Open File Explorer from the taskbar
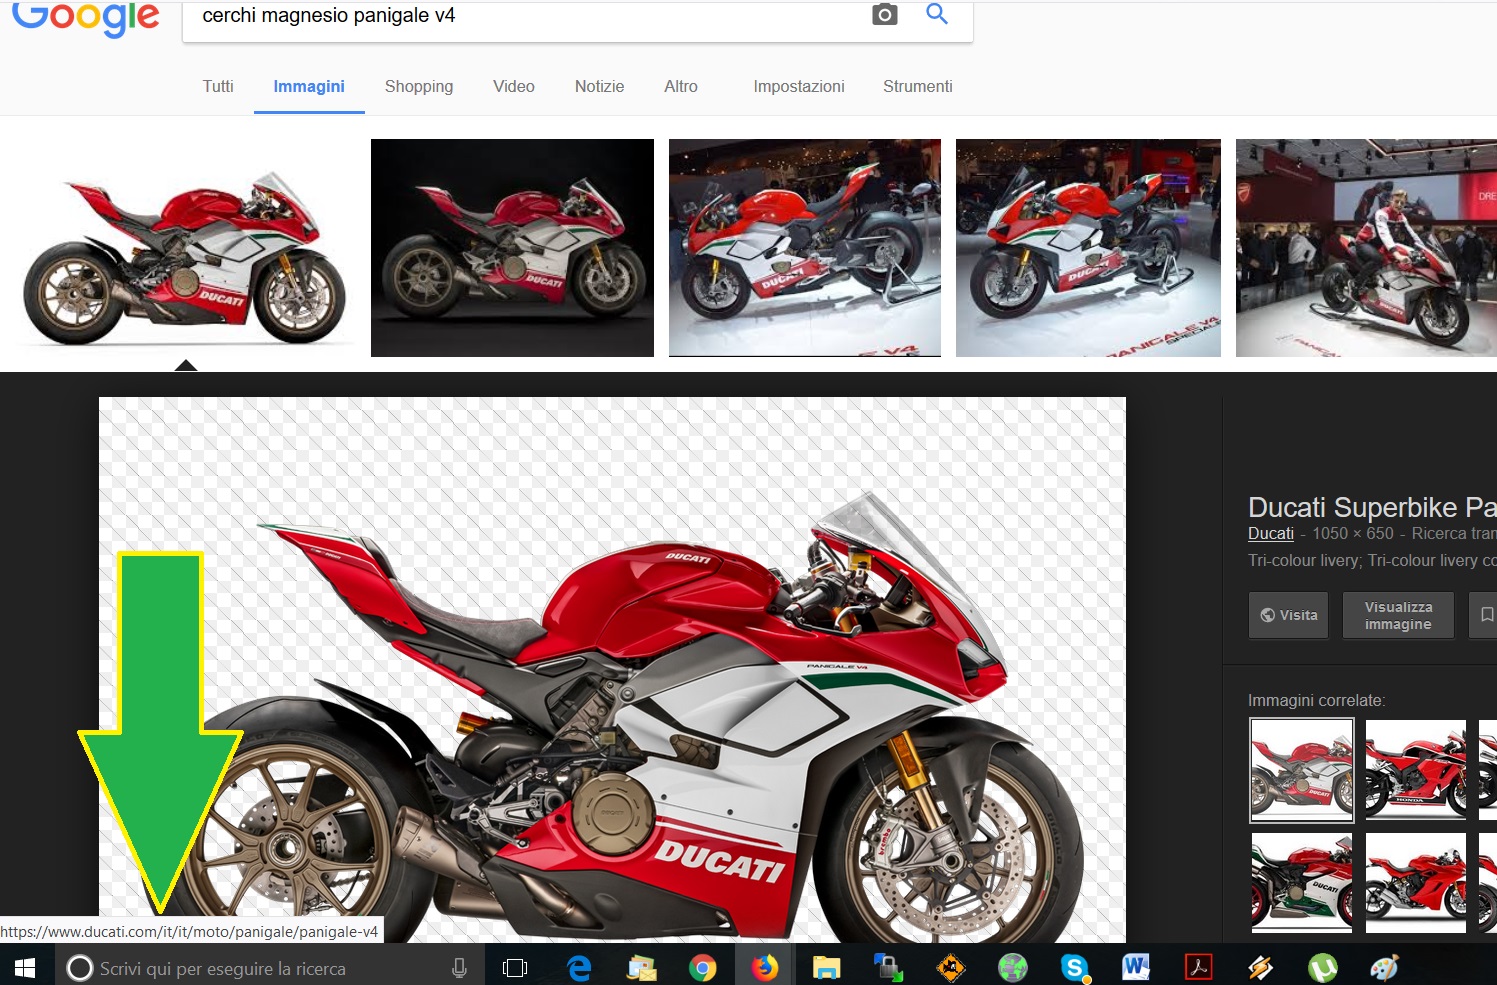The width and height of the screenshot is (1497, 985). click(827, 968)
